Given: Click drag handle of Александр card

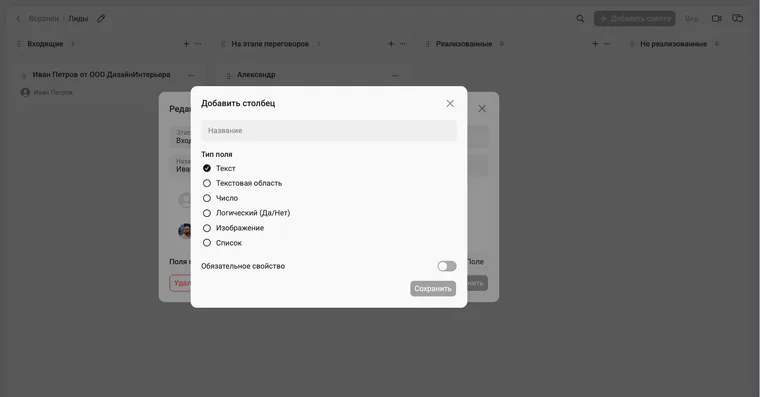Looking at the screenshot, I should 228,76.
